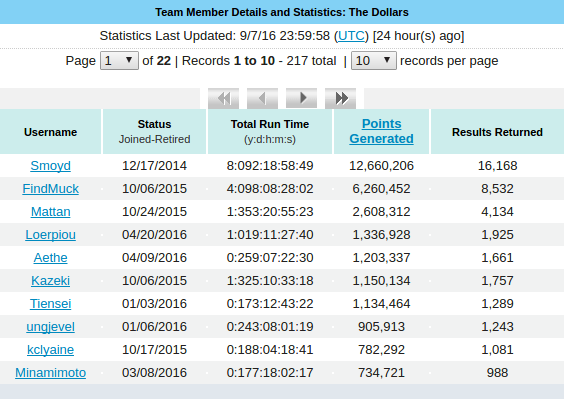Select run time 0:259:07:22:30
The image size is (564, 399).
pyautogui.click(x=270, y=258)
